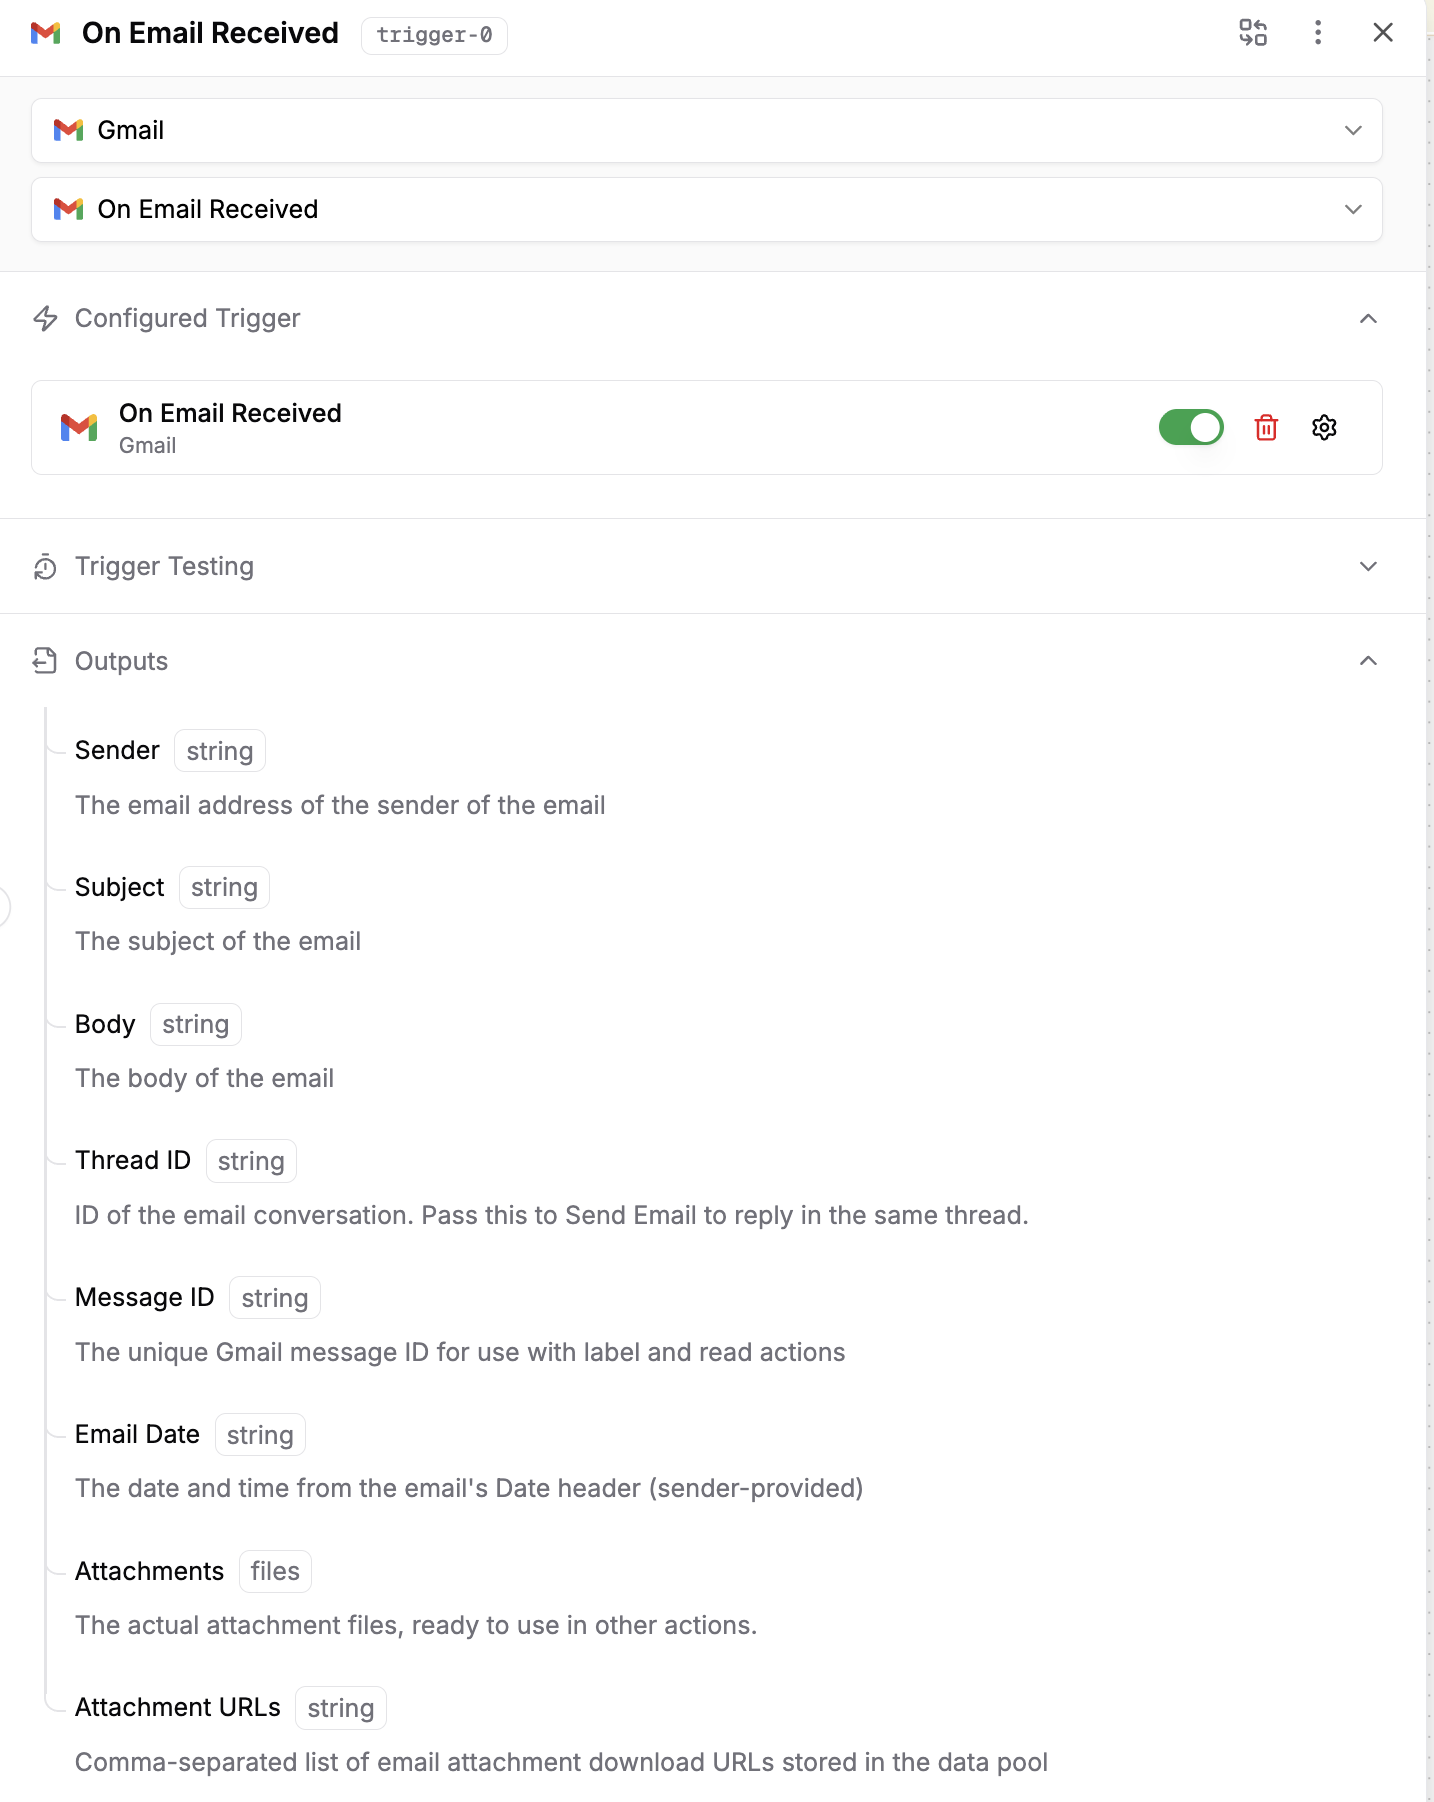Click the Outputs section icon
The image size is (1434, 1802).
click(x=45, y=661)
